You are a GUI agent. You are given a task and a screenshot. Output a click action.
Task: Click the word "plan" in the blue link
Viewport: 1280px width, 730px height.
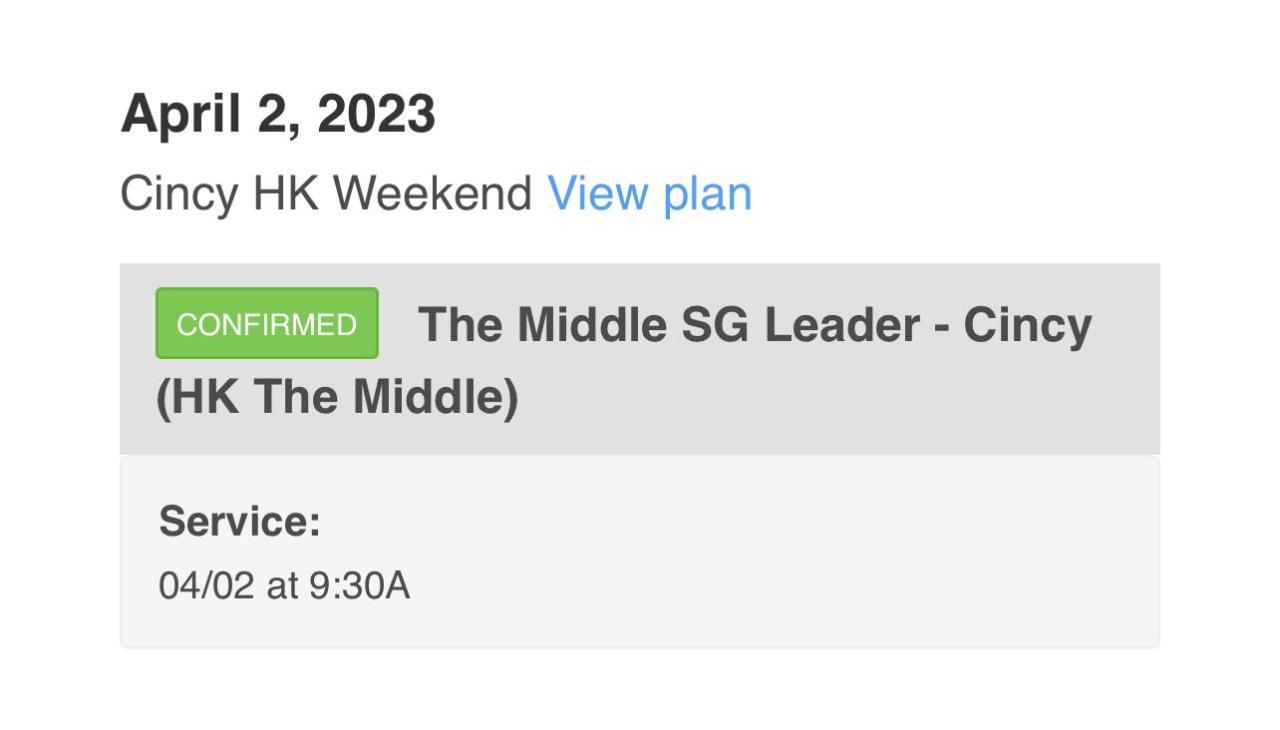[x=707, y=194]
